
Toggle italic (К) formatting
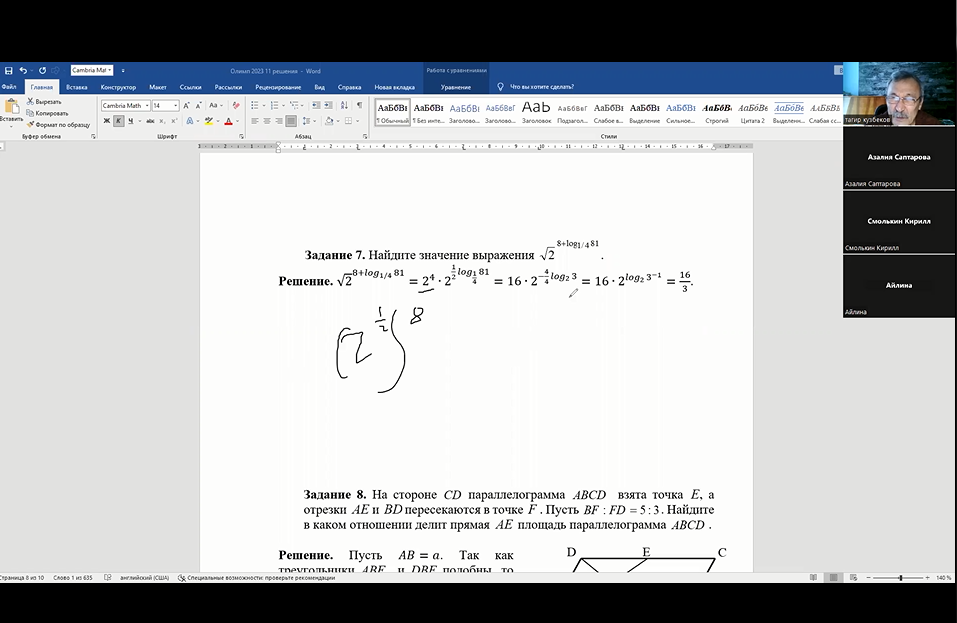(118, 121)
